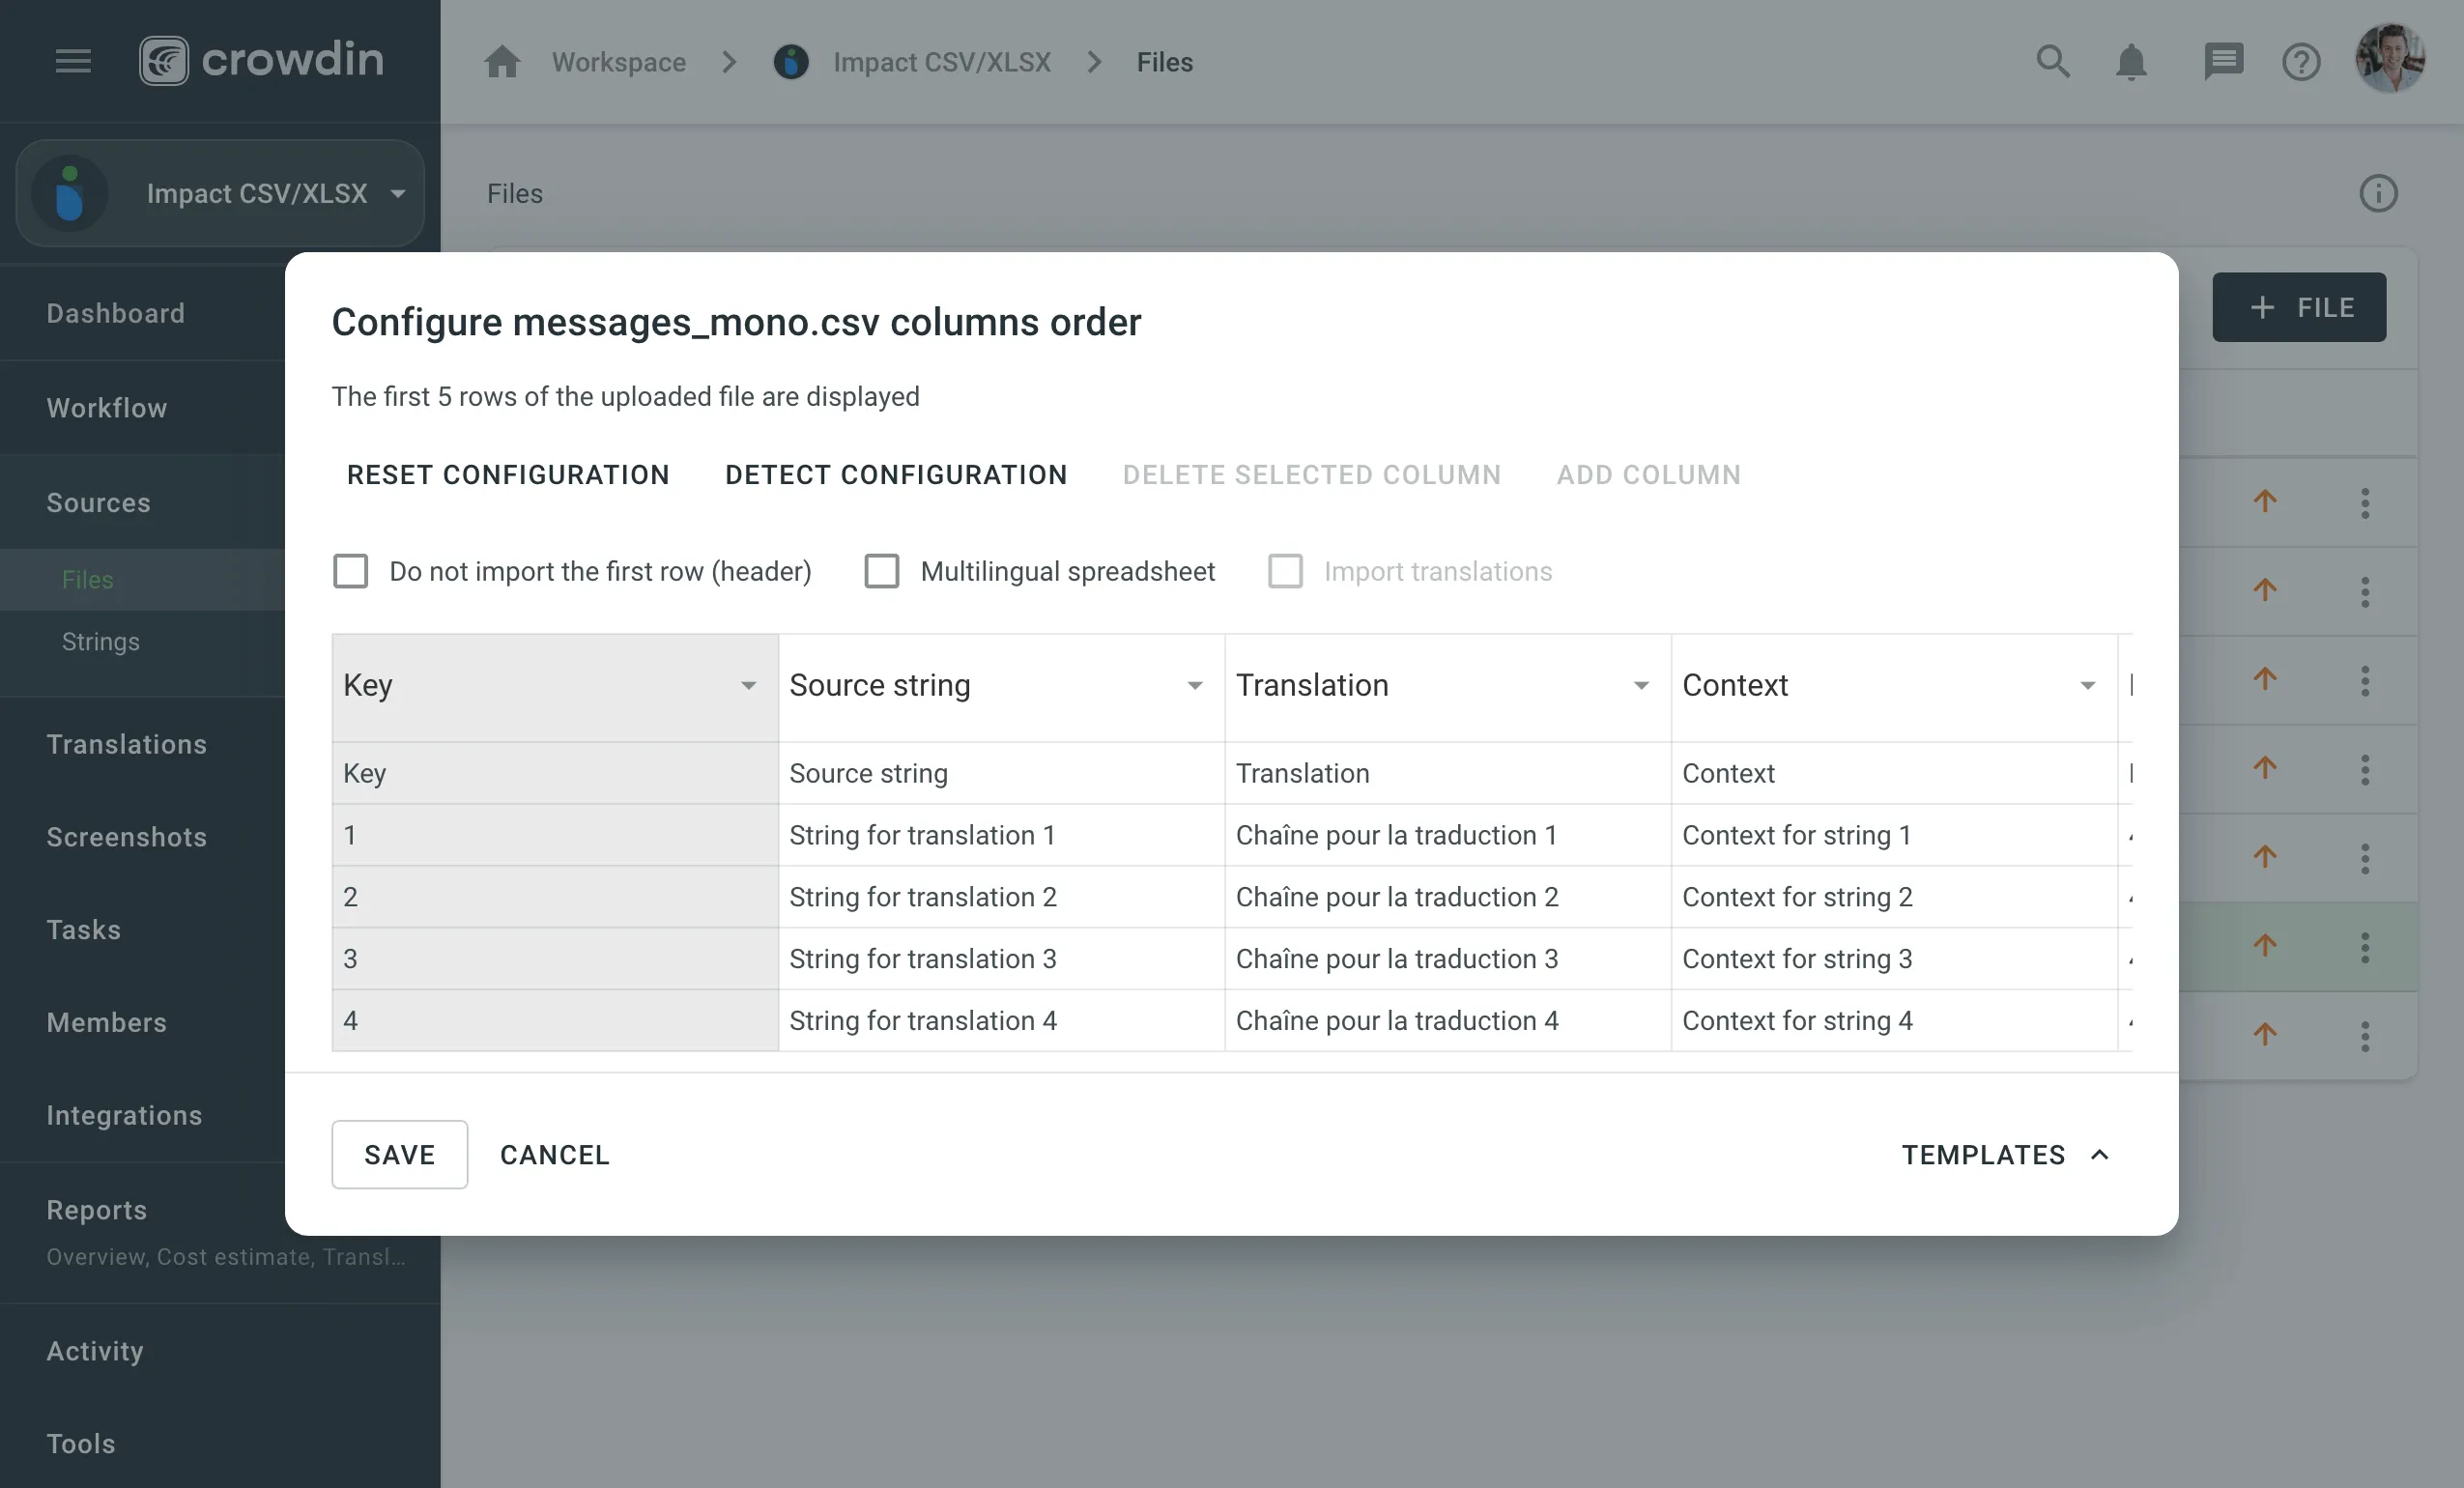
Task: Save the column configuration
Action: [x=399, y=1155]
